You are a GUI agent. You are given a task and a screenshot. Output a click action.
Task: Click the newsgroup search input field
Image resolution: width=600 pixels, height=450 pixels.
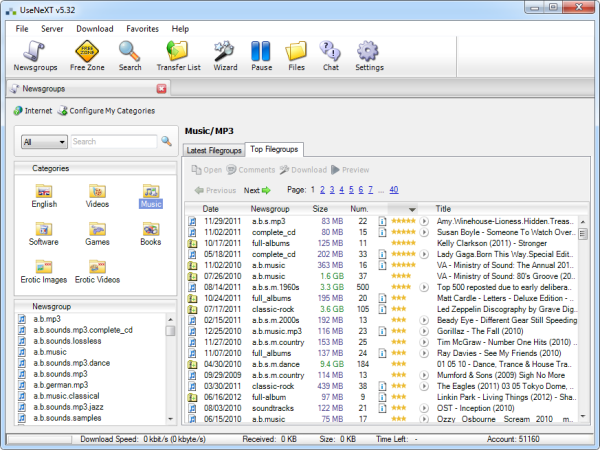pyautogui.click(x=113, y=142)
